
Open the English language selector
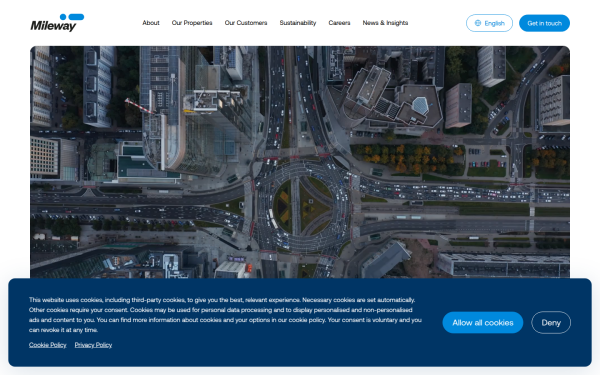[489, 23]
